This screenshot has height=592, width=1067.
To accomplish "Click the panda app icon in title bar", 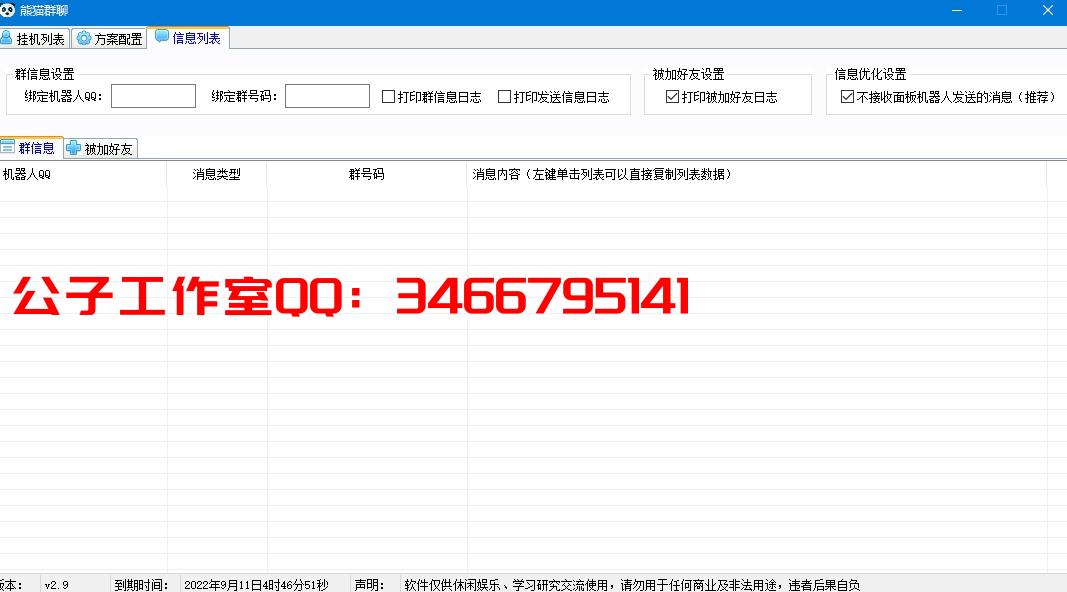I will [x=7, y=10].
